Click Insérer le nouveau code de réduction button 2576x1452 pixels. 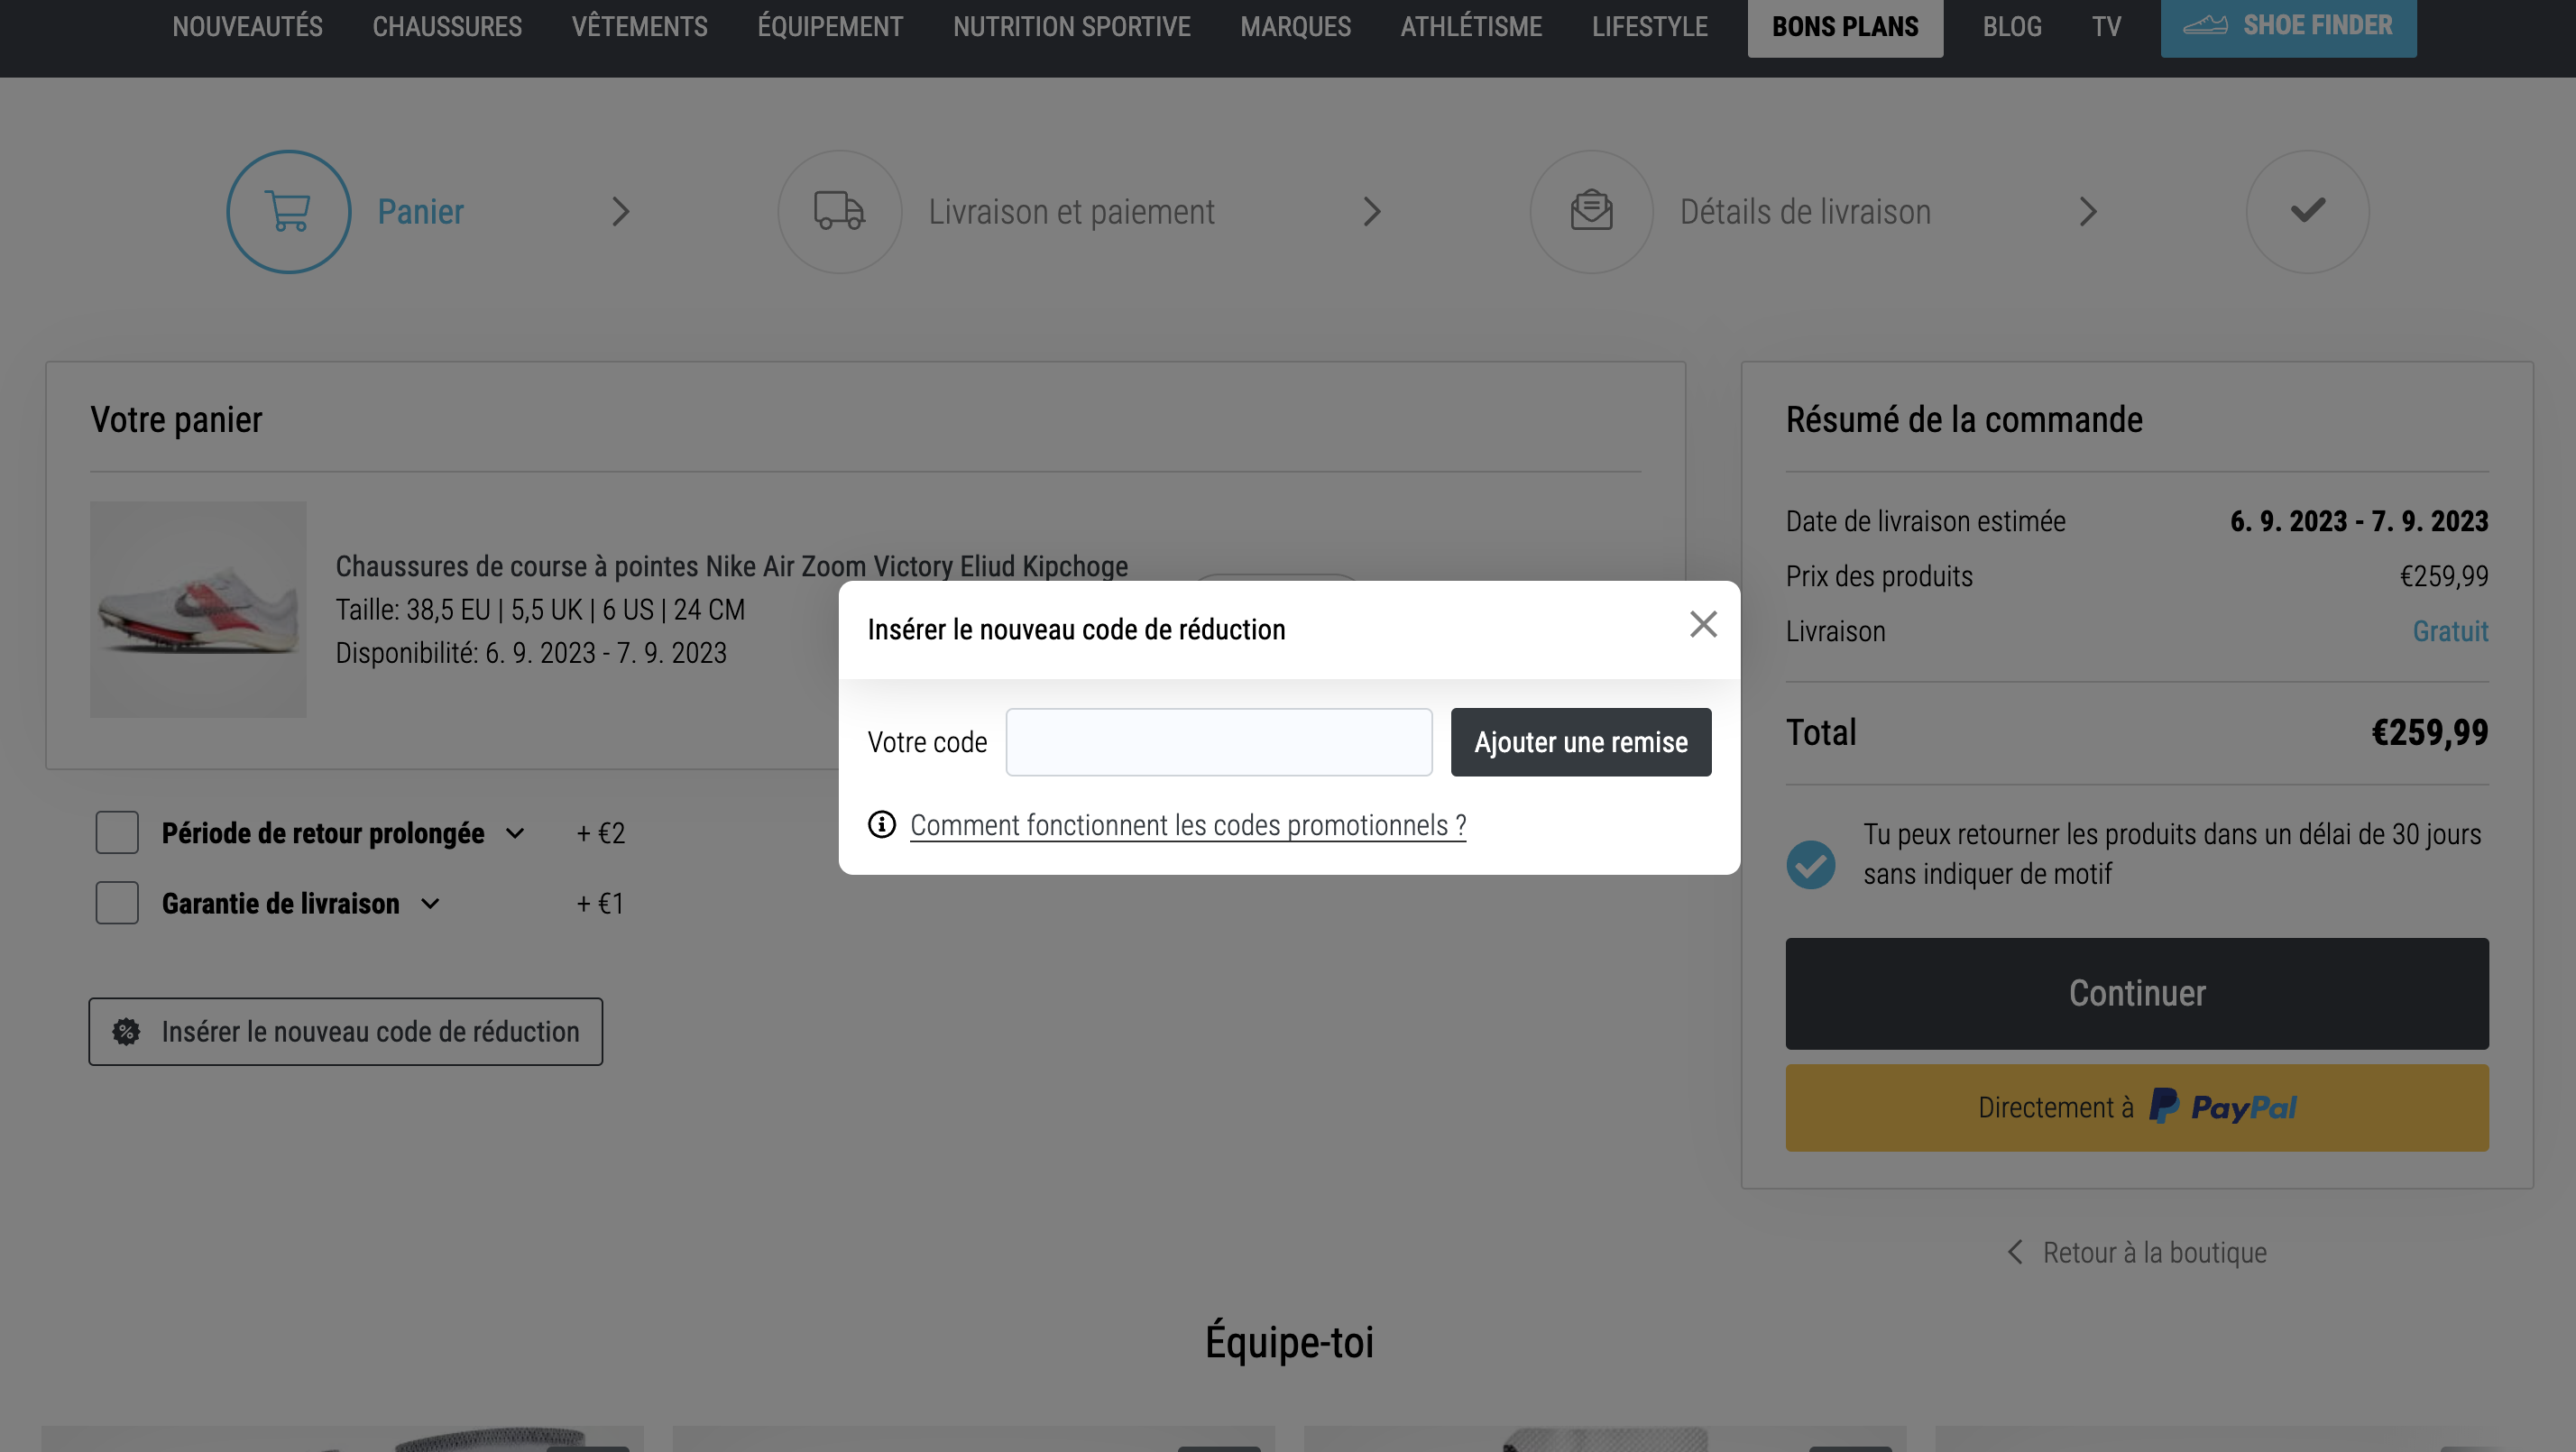(345, 1031)
